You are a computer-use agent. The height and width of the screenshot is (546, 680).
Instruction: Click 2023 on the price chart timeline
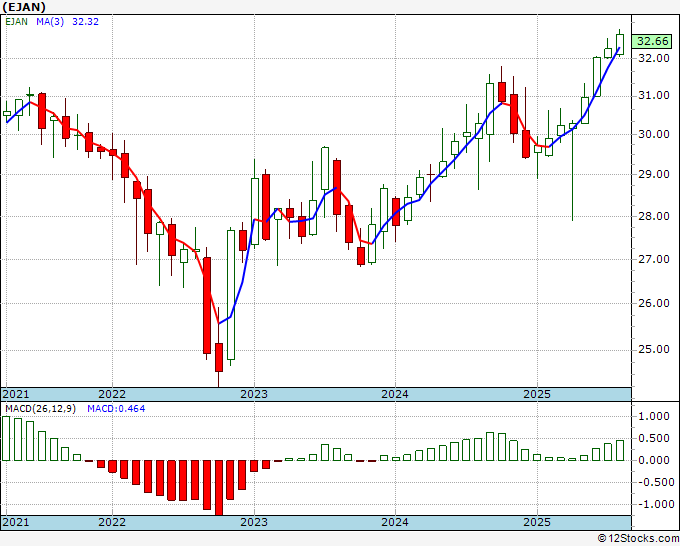point(254,394)
